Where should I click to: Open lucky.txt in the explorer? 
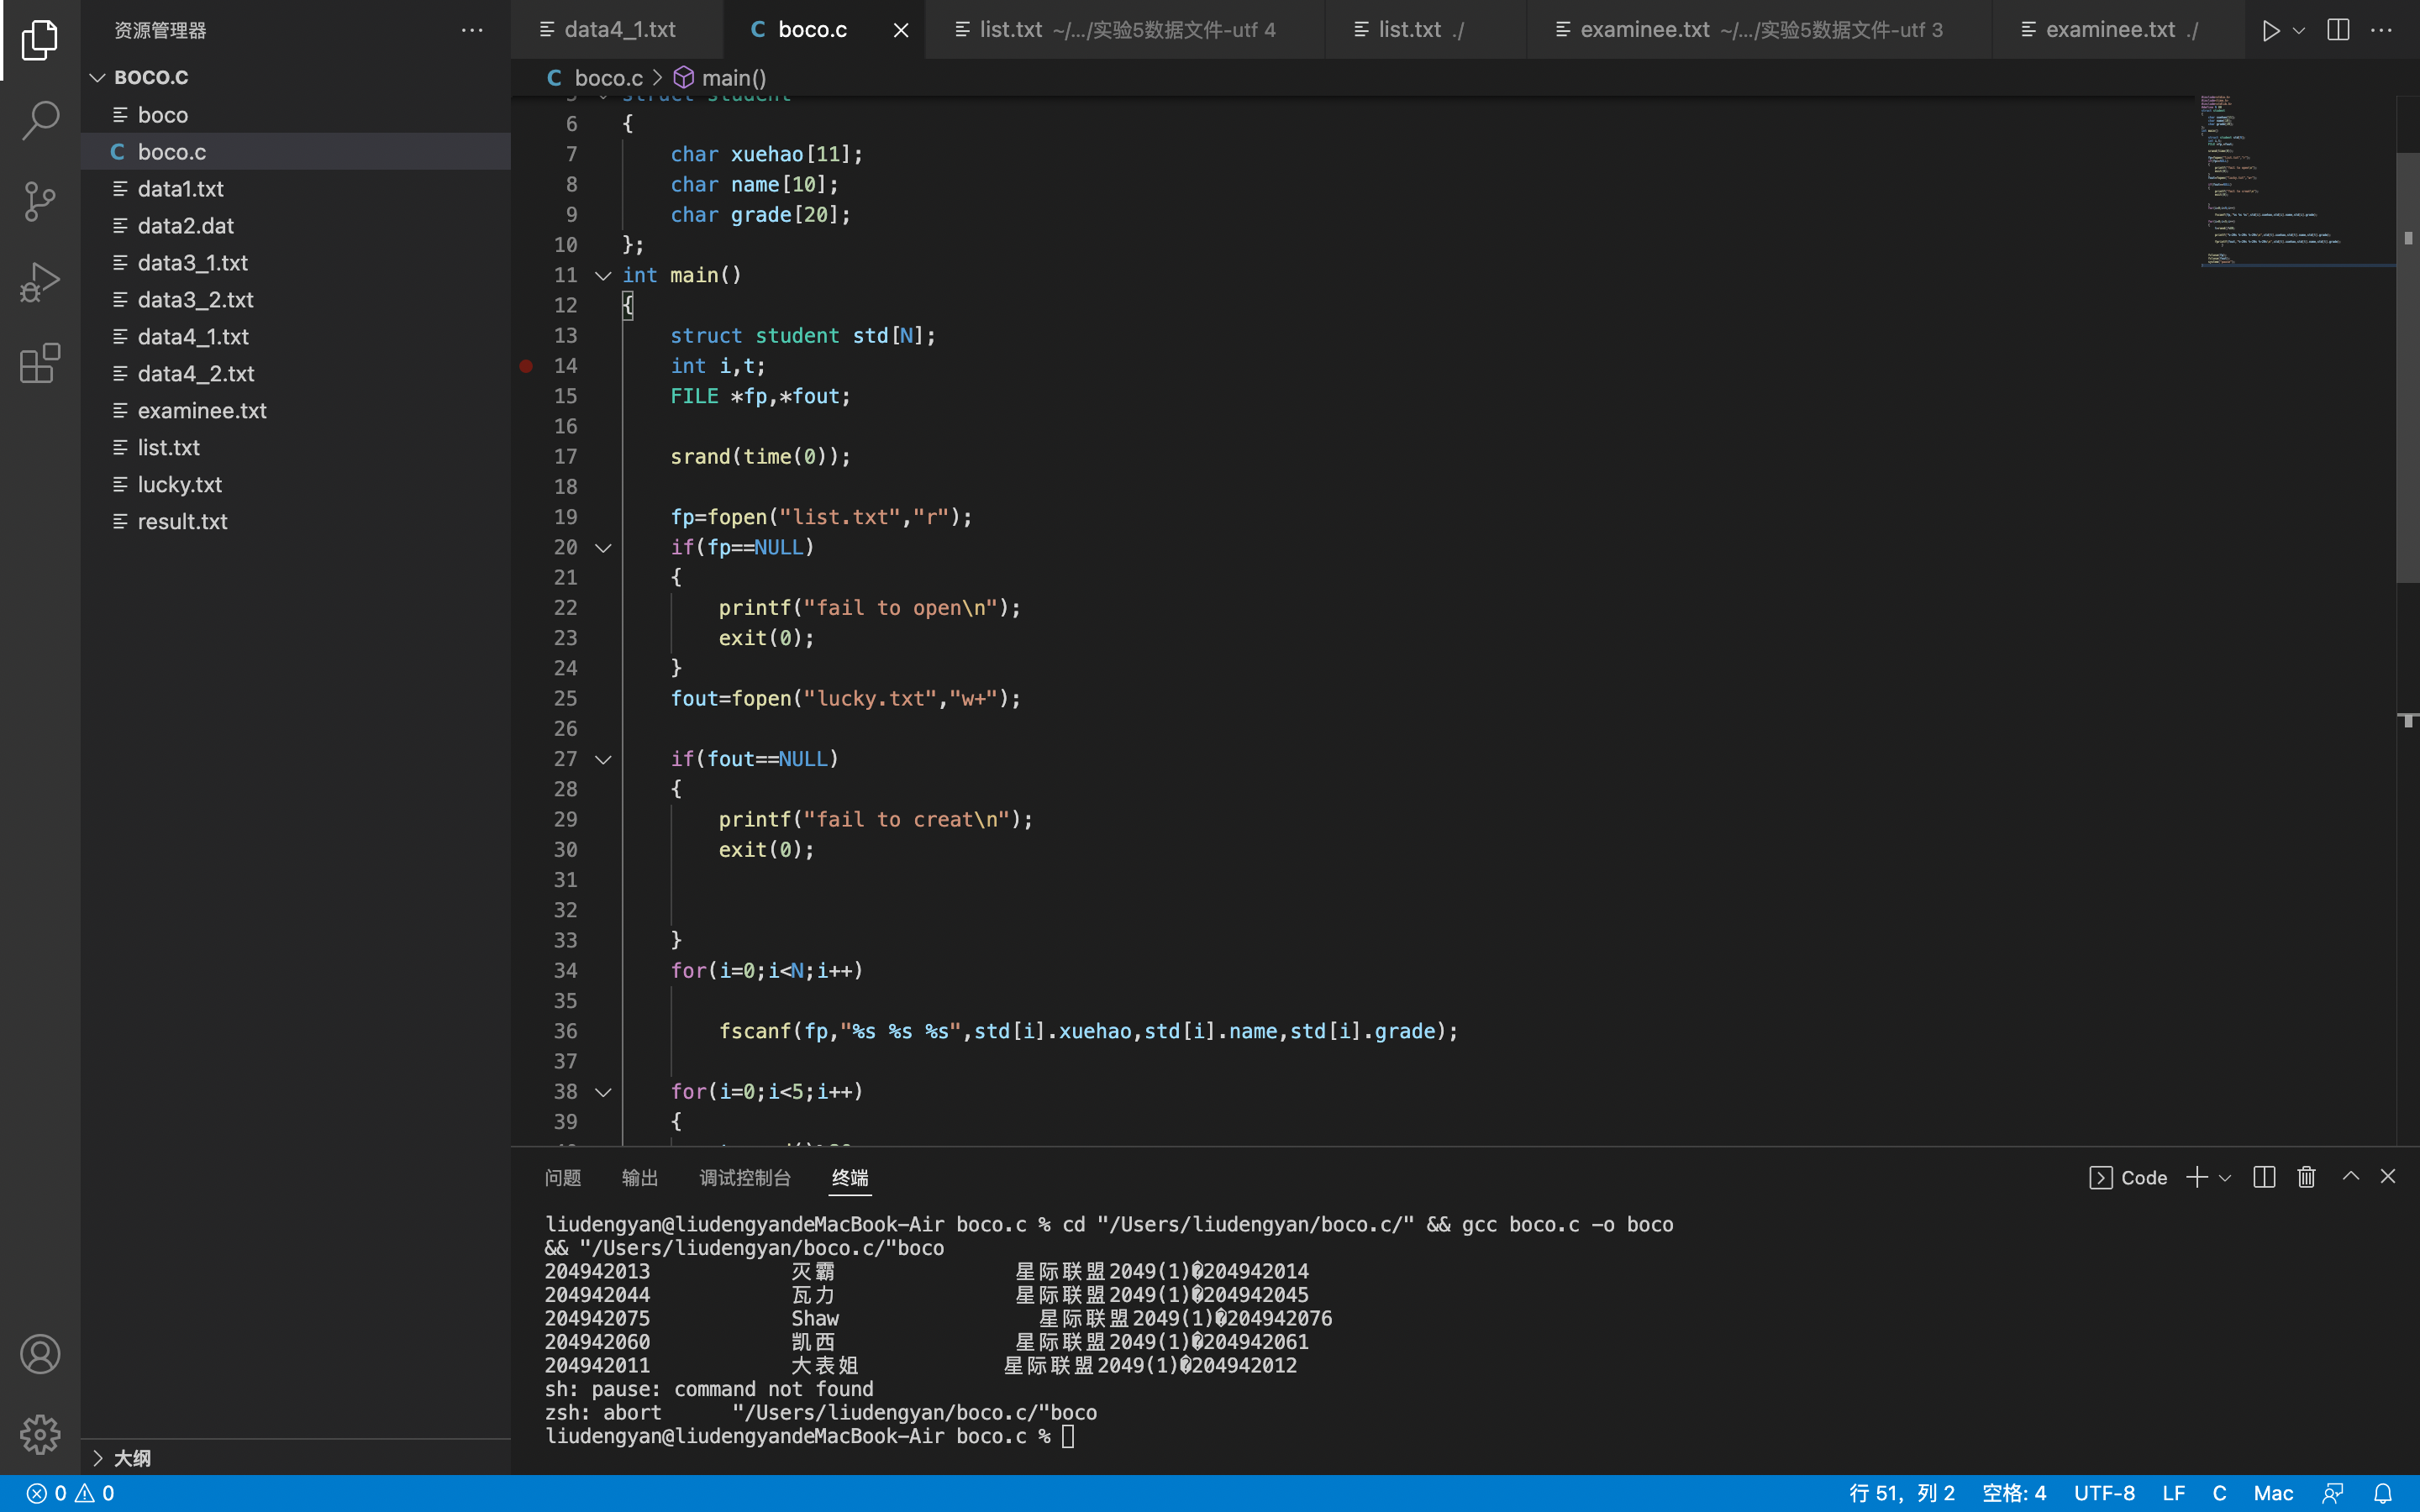[x=180, y=484]
